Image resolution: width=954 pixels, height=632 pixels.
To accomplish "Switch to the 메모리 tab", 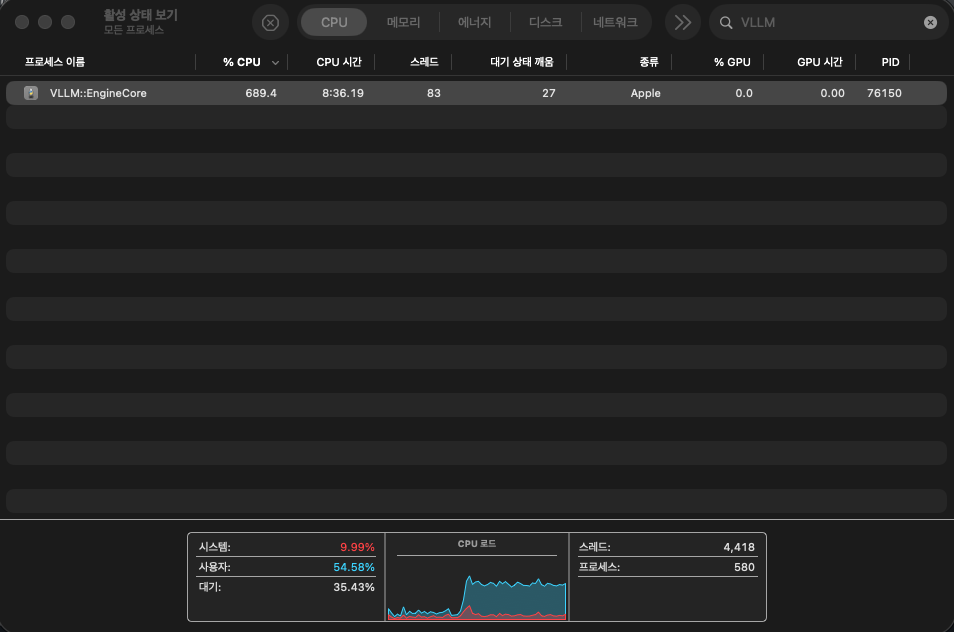I will click(403, 23).
